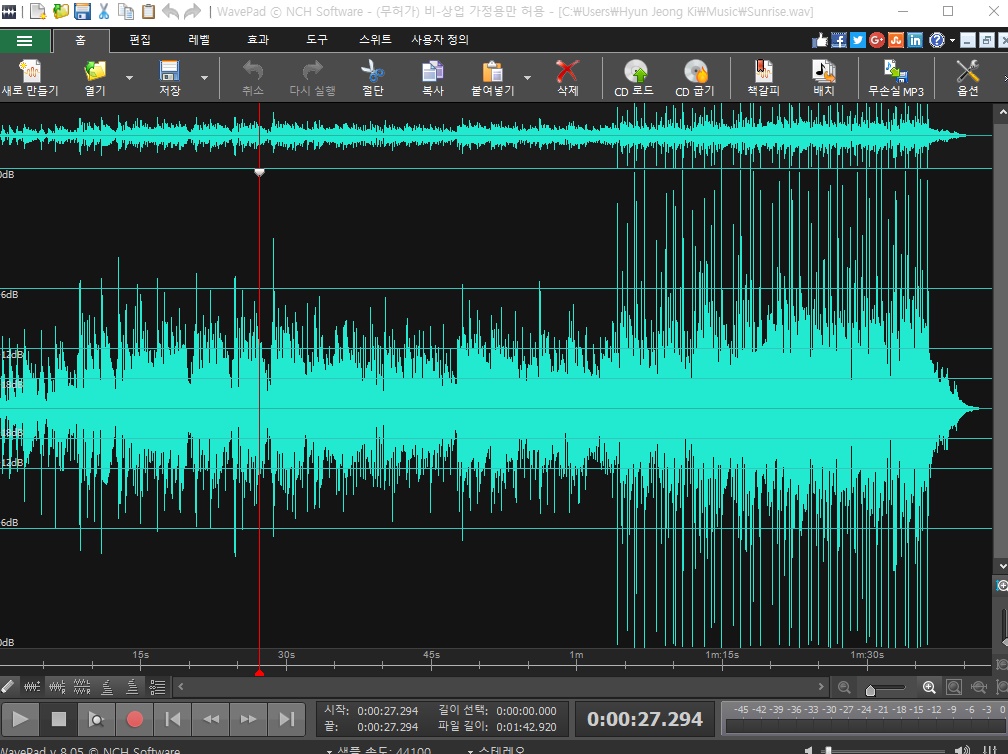Image resolution: width=1008 pixels, height=754 pixels.
Task: Toggle the single waveform view button
Action: coord(32,687)
